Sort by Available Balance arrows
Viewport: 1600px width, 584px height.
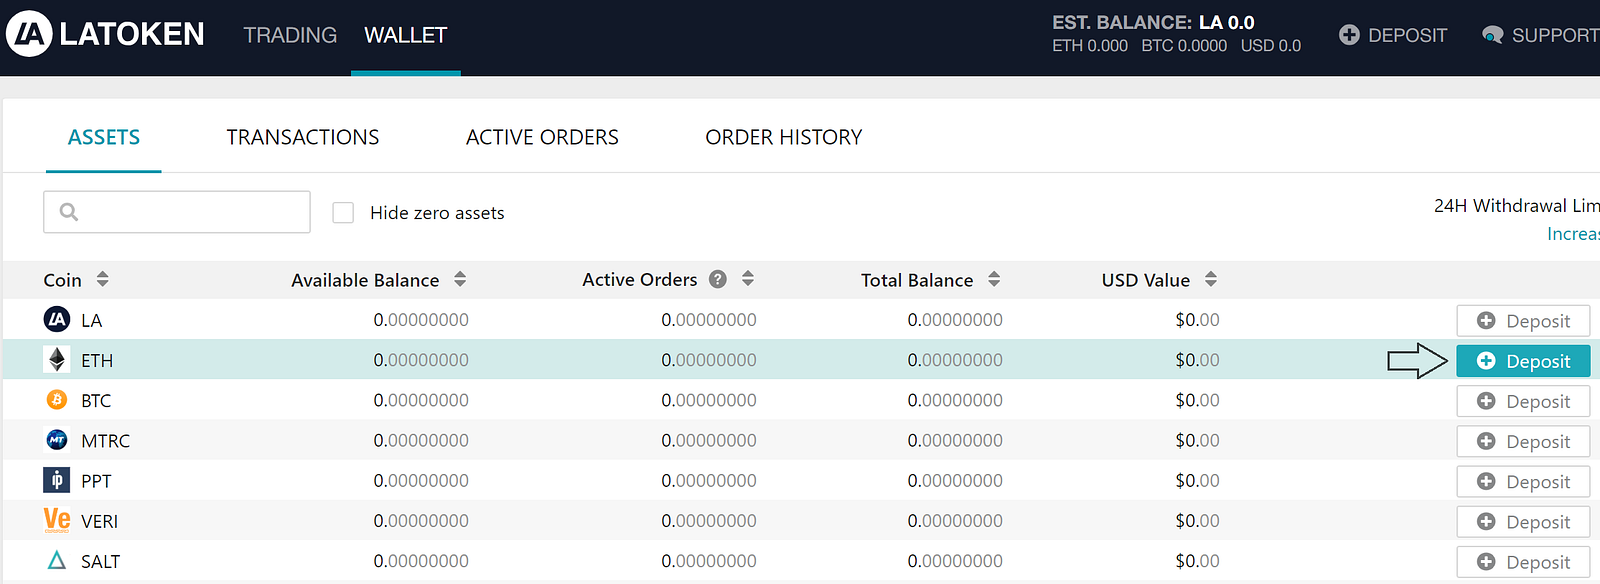point(460,279)
